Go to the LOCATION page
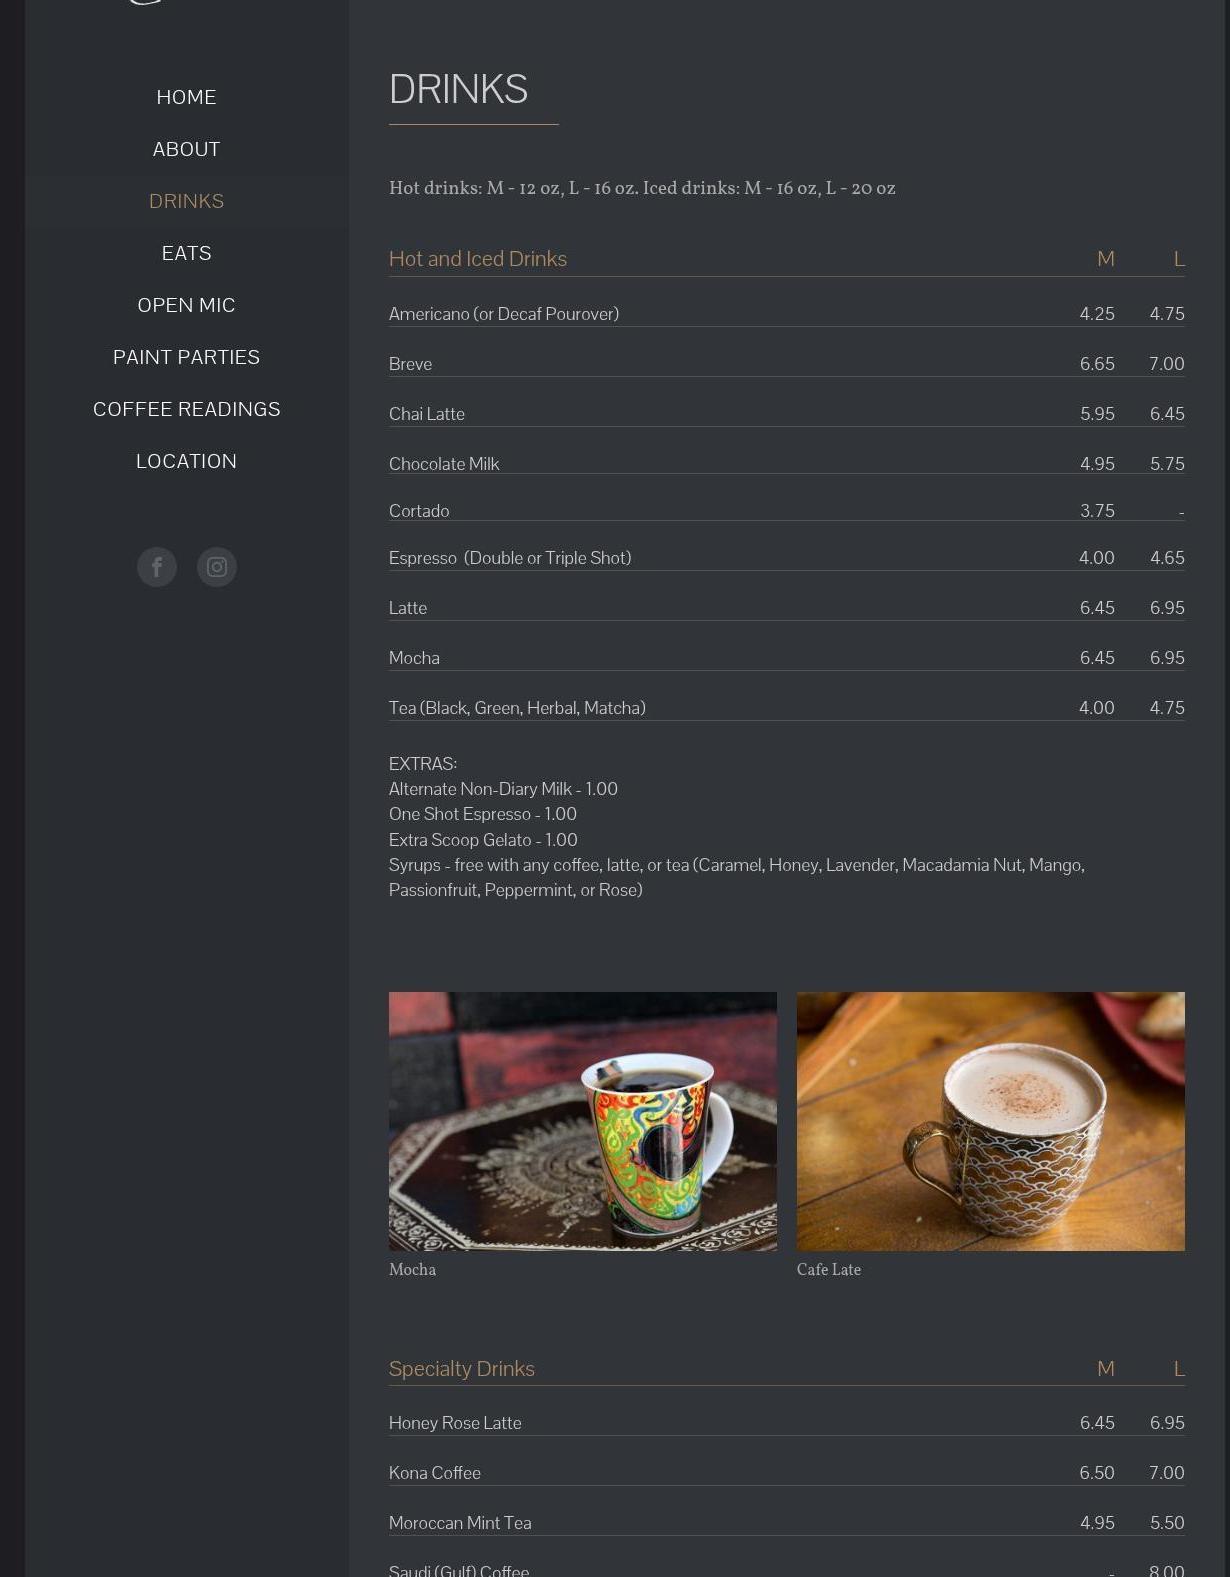The image size is (1230, 1577). pos(187,461)
